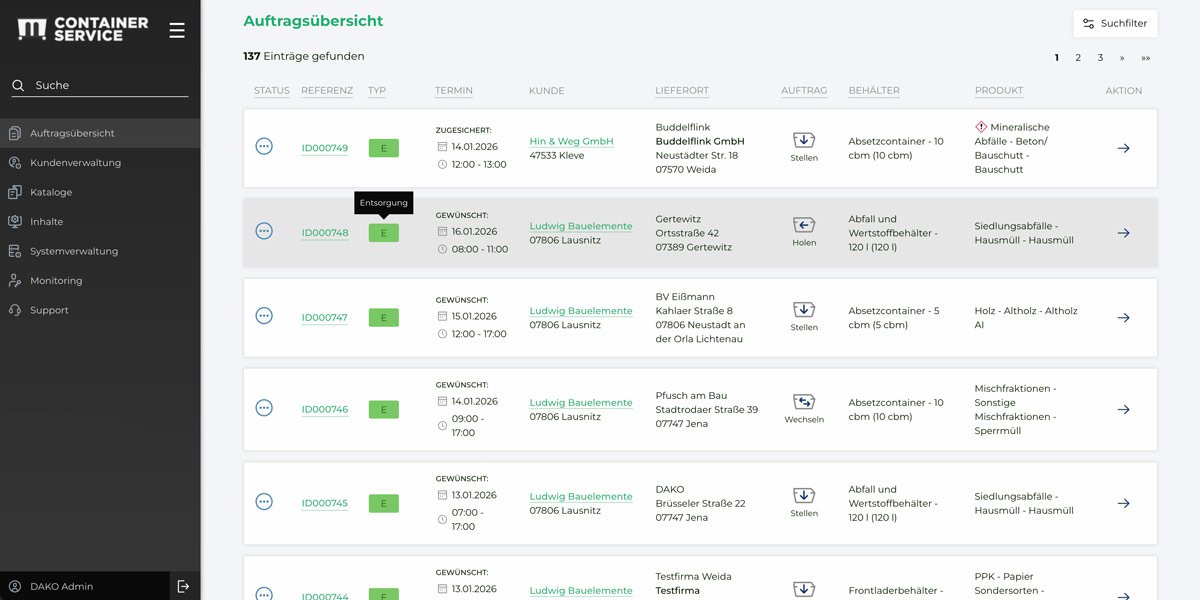Click the arrow action for order ID000746
This screenshot has height=600, width=1200.
pyautogui.click(x=1123, y=410)
